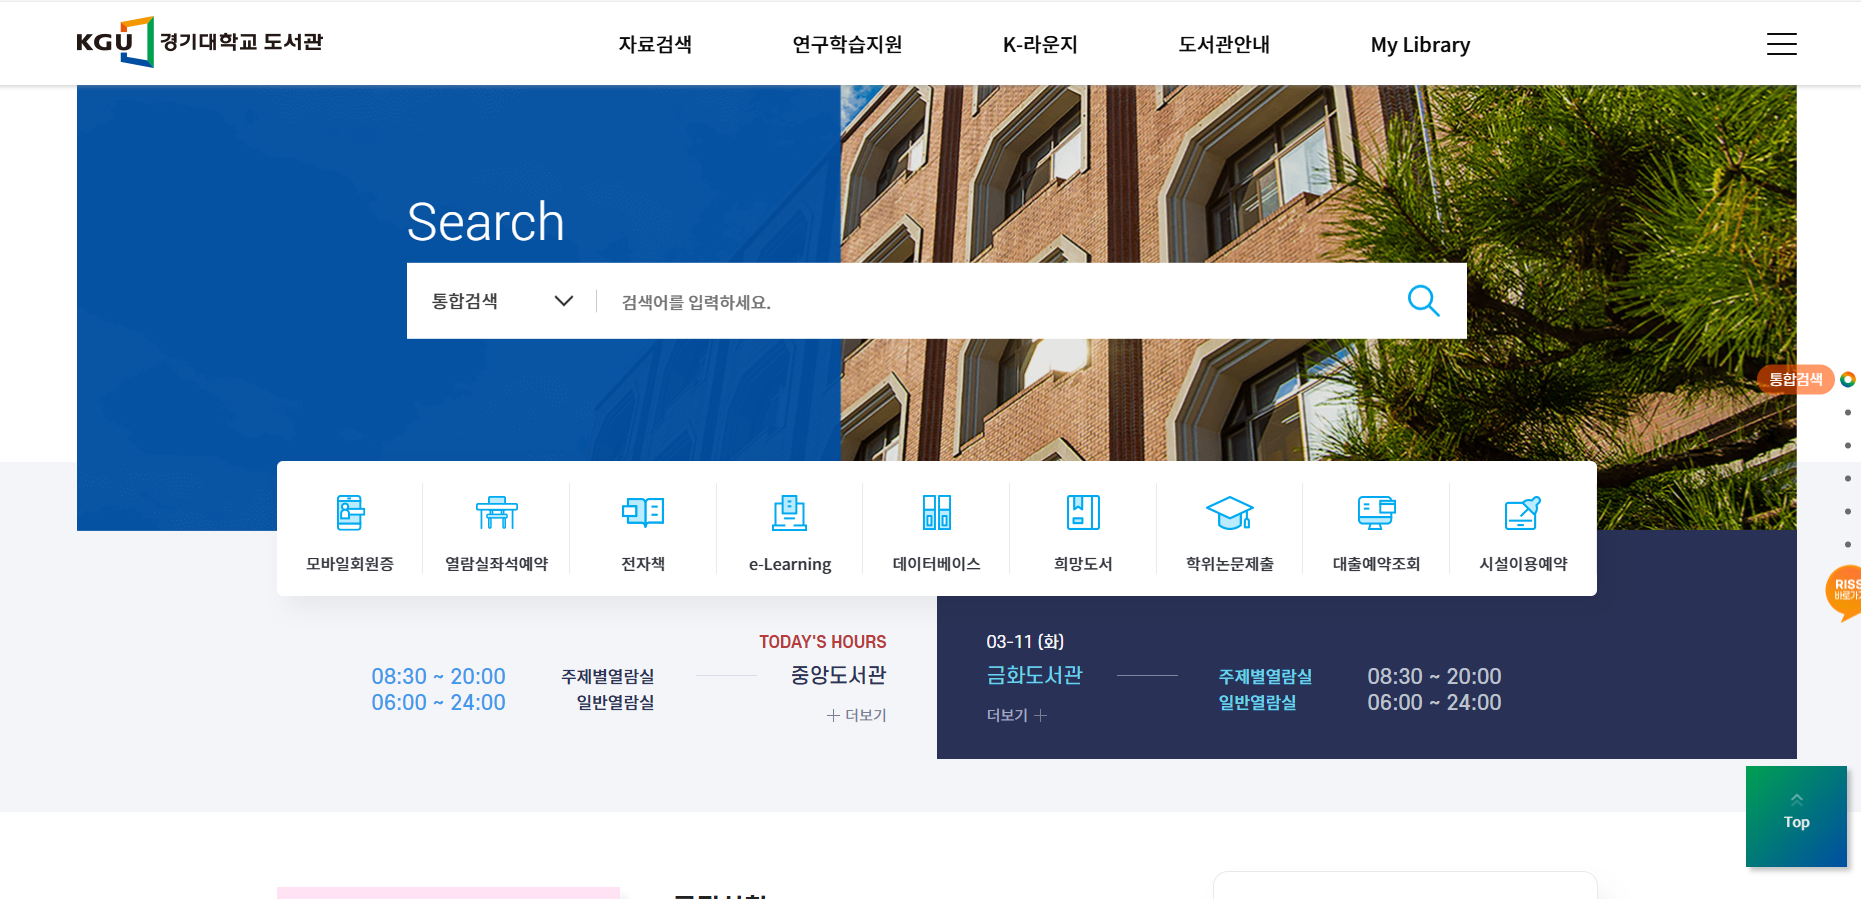Open the My Library menu
Screen dimensions: 1861x899
pyautogui.click(x=1420, y=45)
